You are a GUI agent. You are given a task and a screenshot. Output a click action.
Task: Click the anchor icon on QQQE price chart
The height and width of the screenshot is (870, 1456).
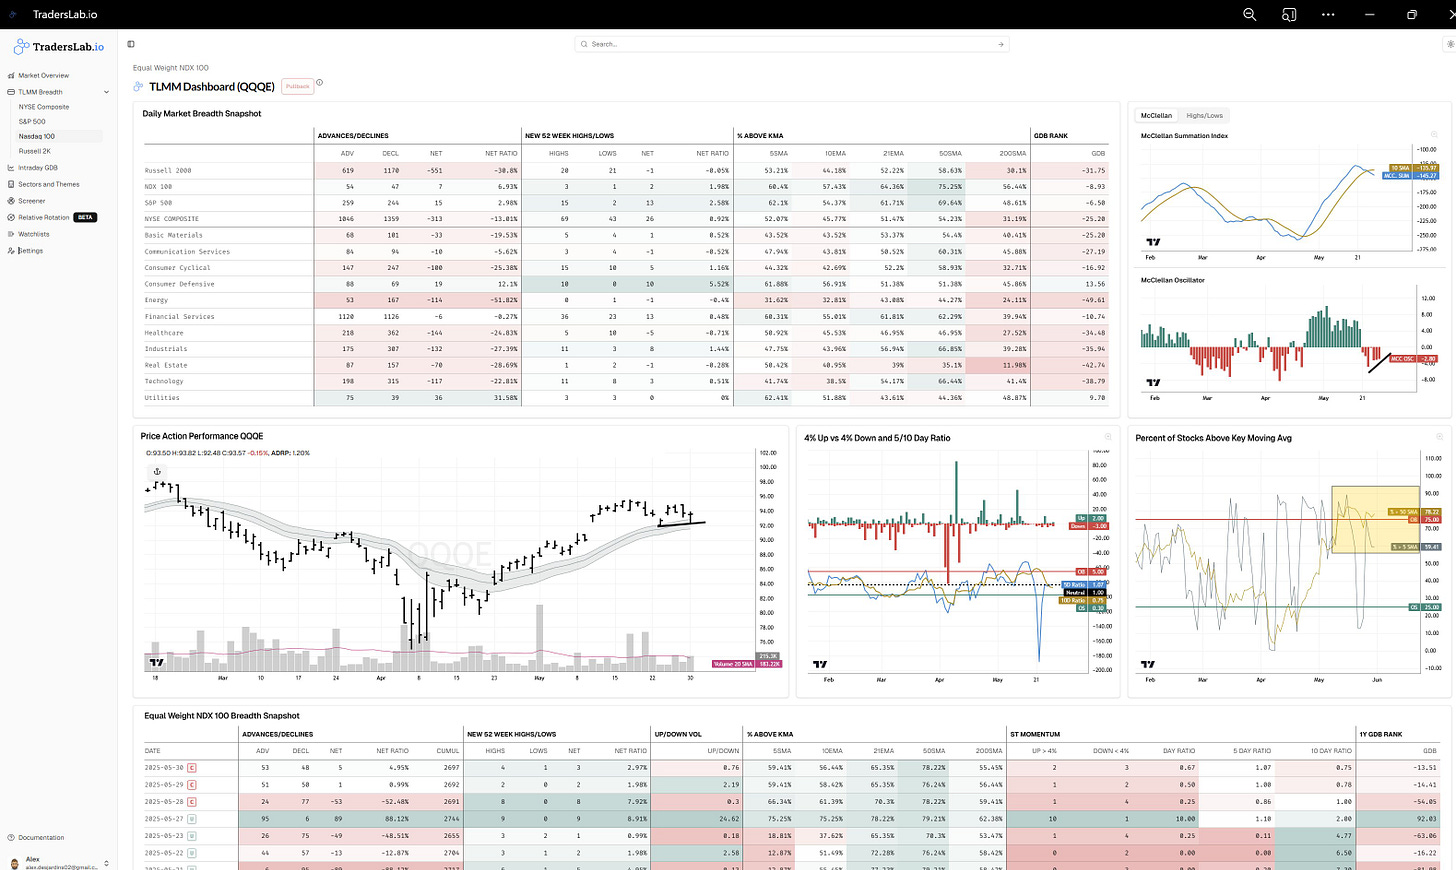(x=157, y=471)
